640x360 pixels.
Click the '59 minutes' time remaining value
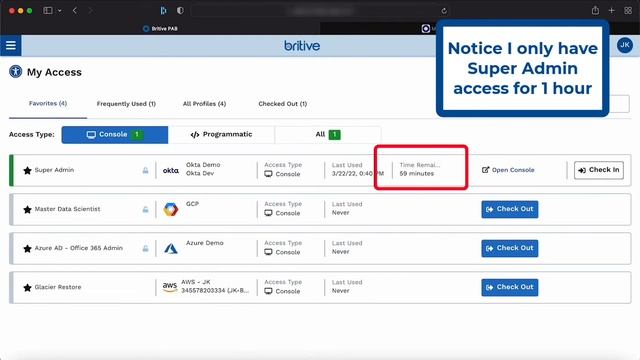click(417, 173)
